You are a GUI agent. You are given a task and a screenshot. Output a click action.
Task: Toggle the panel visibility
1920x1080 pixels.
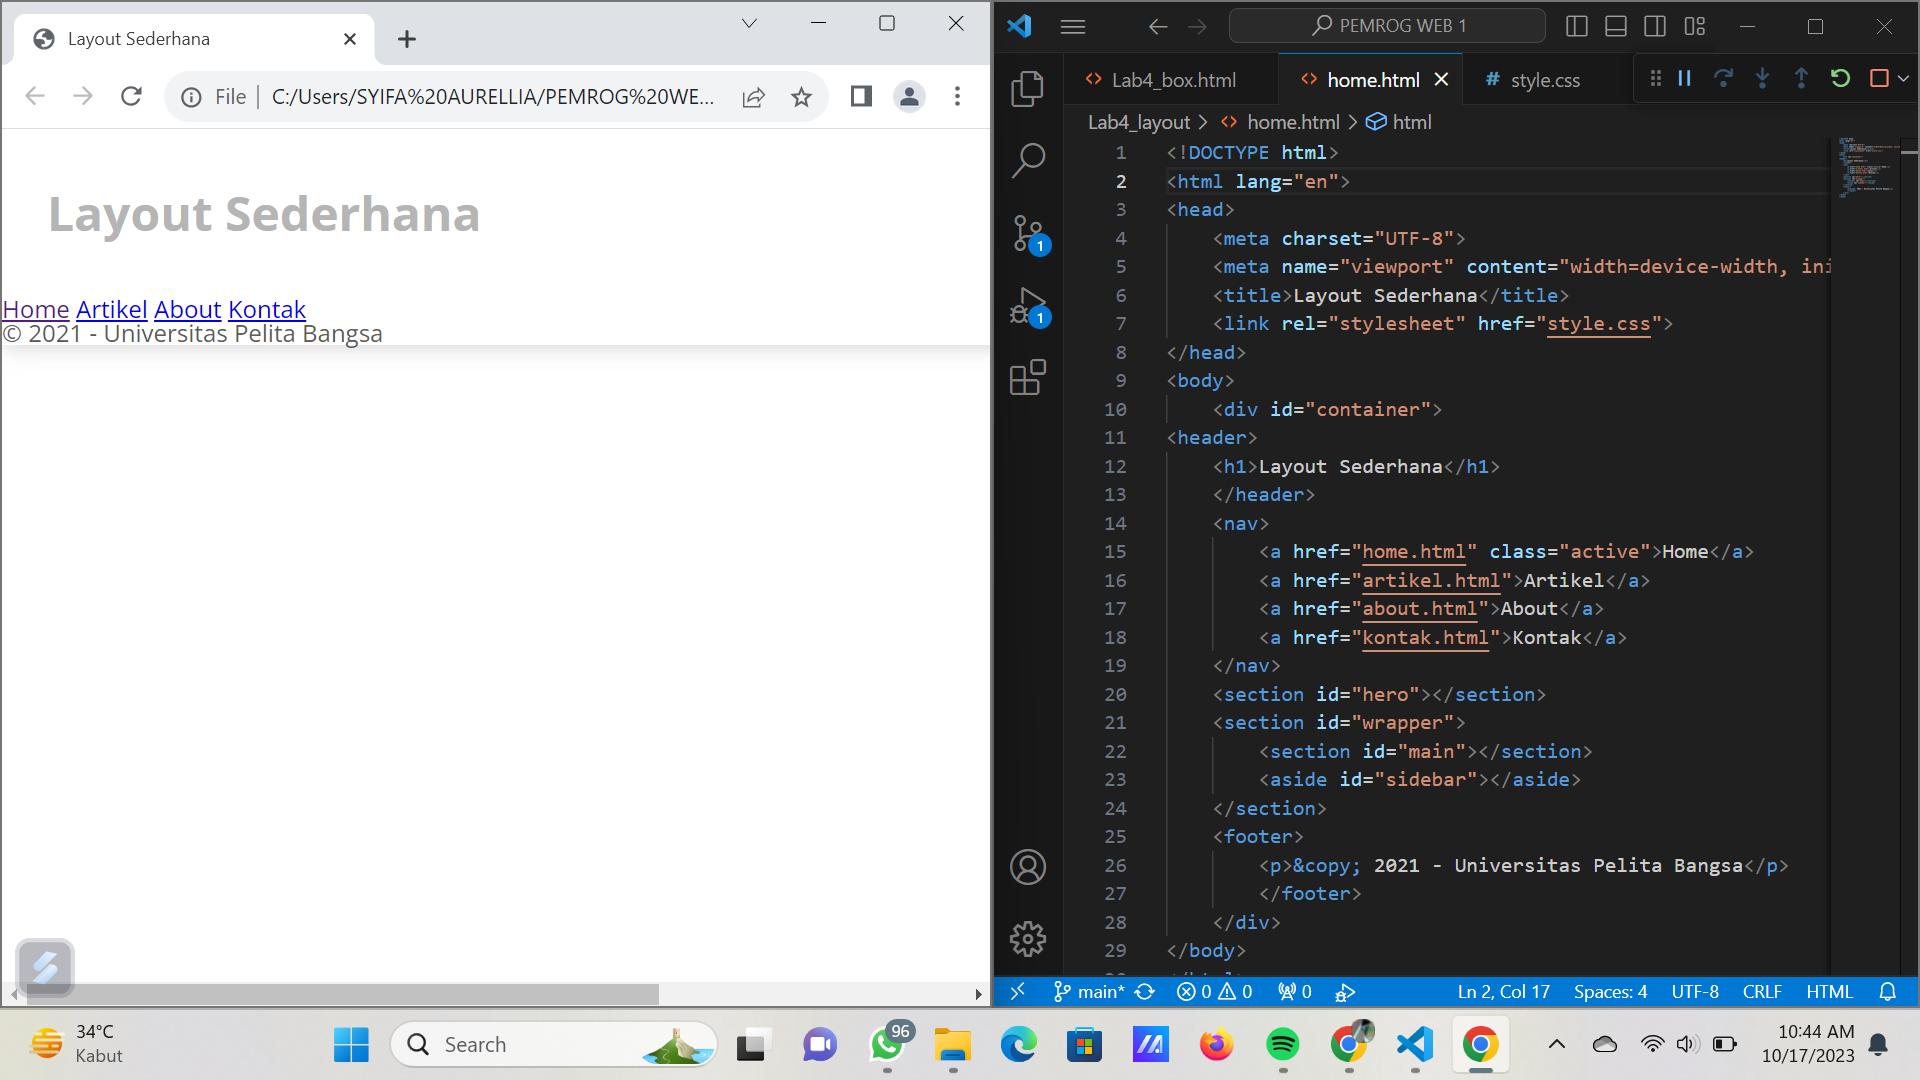[1616, 26]
